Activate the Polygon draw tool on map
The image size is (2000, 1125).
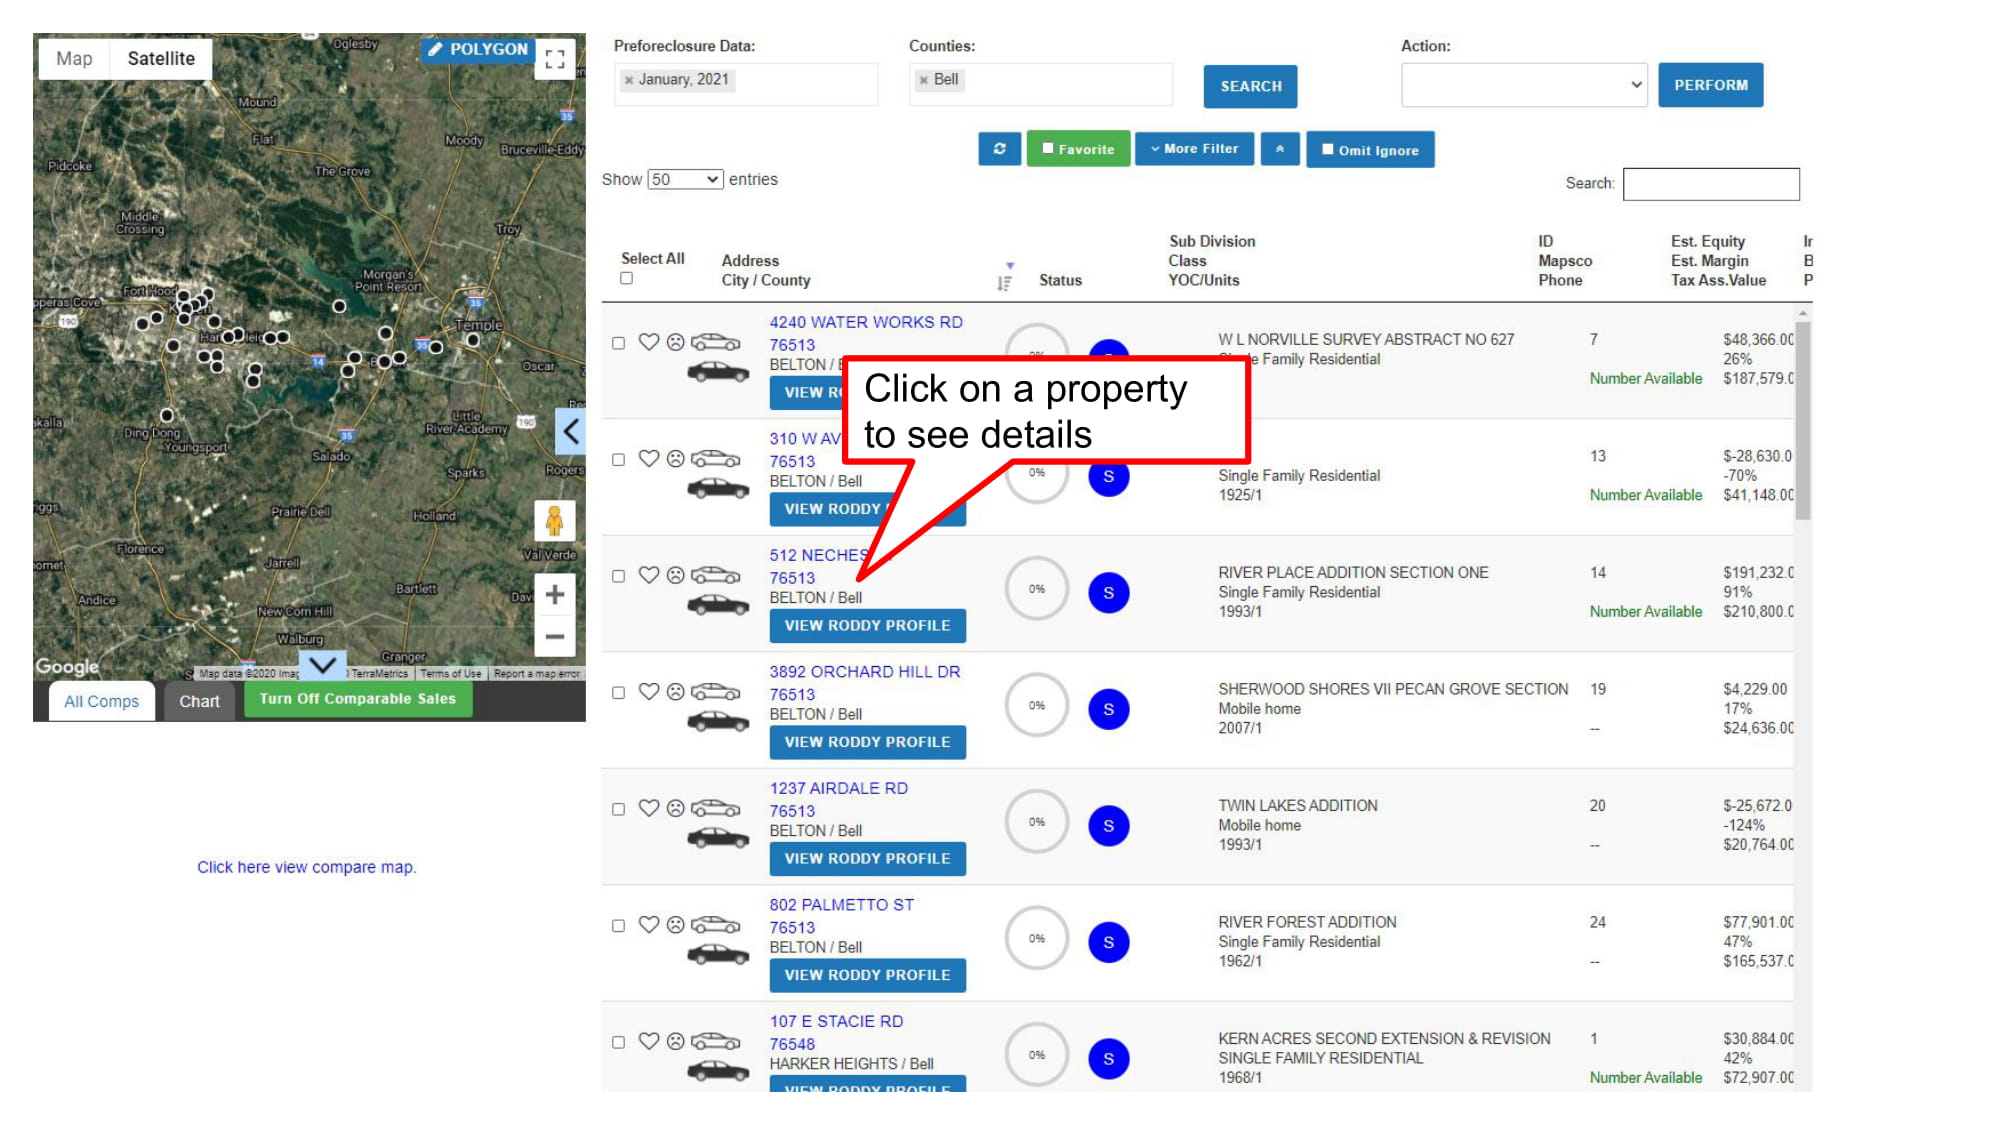pos(477,49)
